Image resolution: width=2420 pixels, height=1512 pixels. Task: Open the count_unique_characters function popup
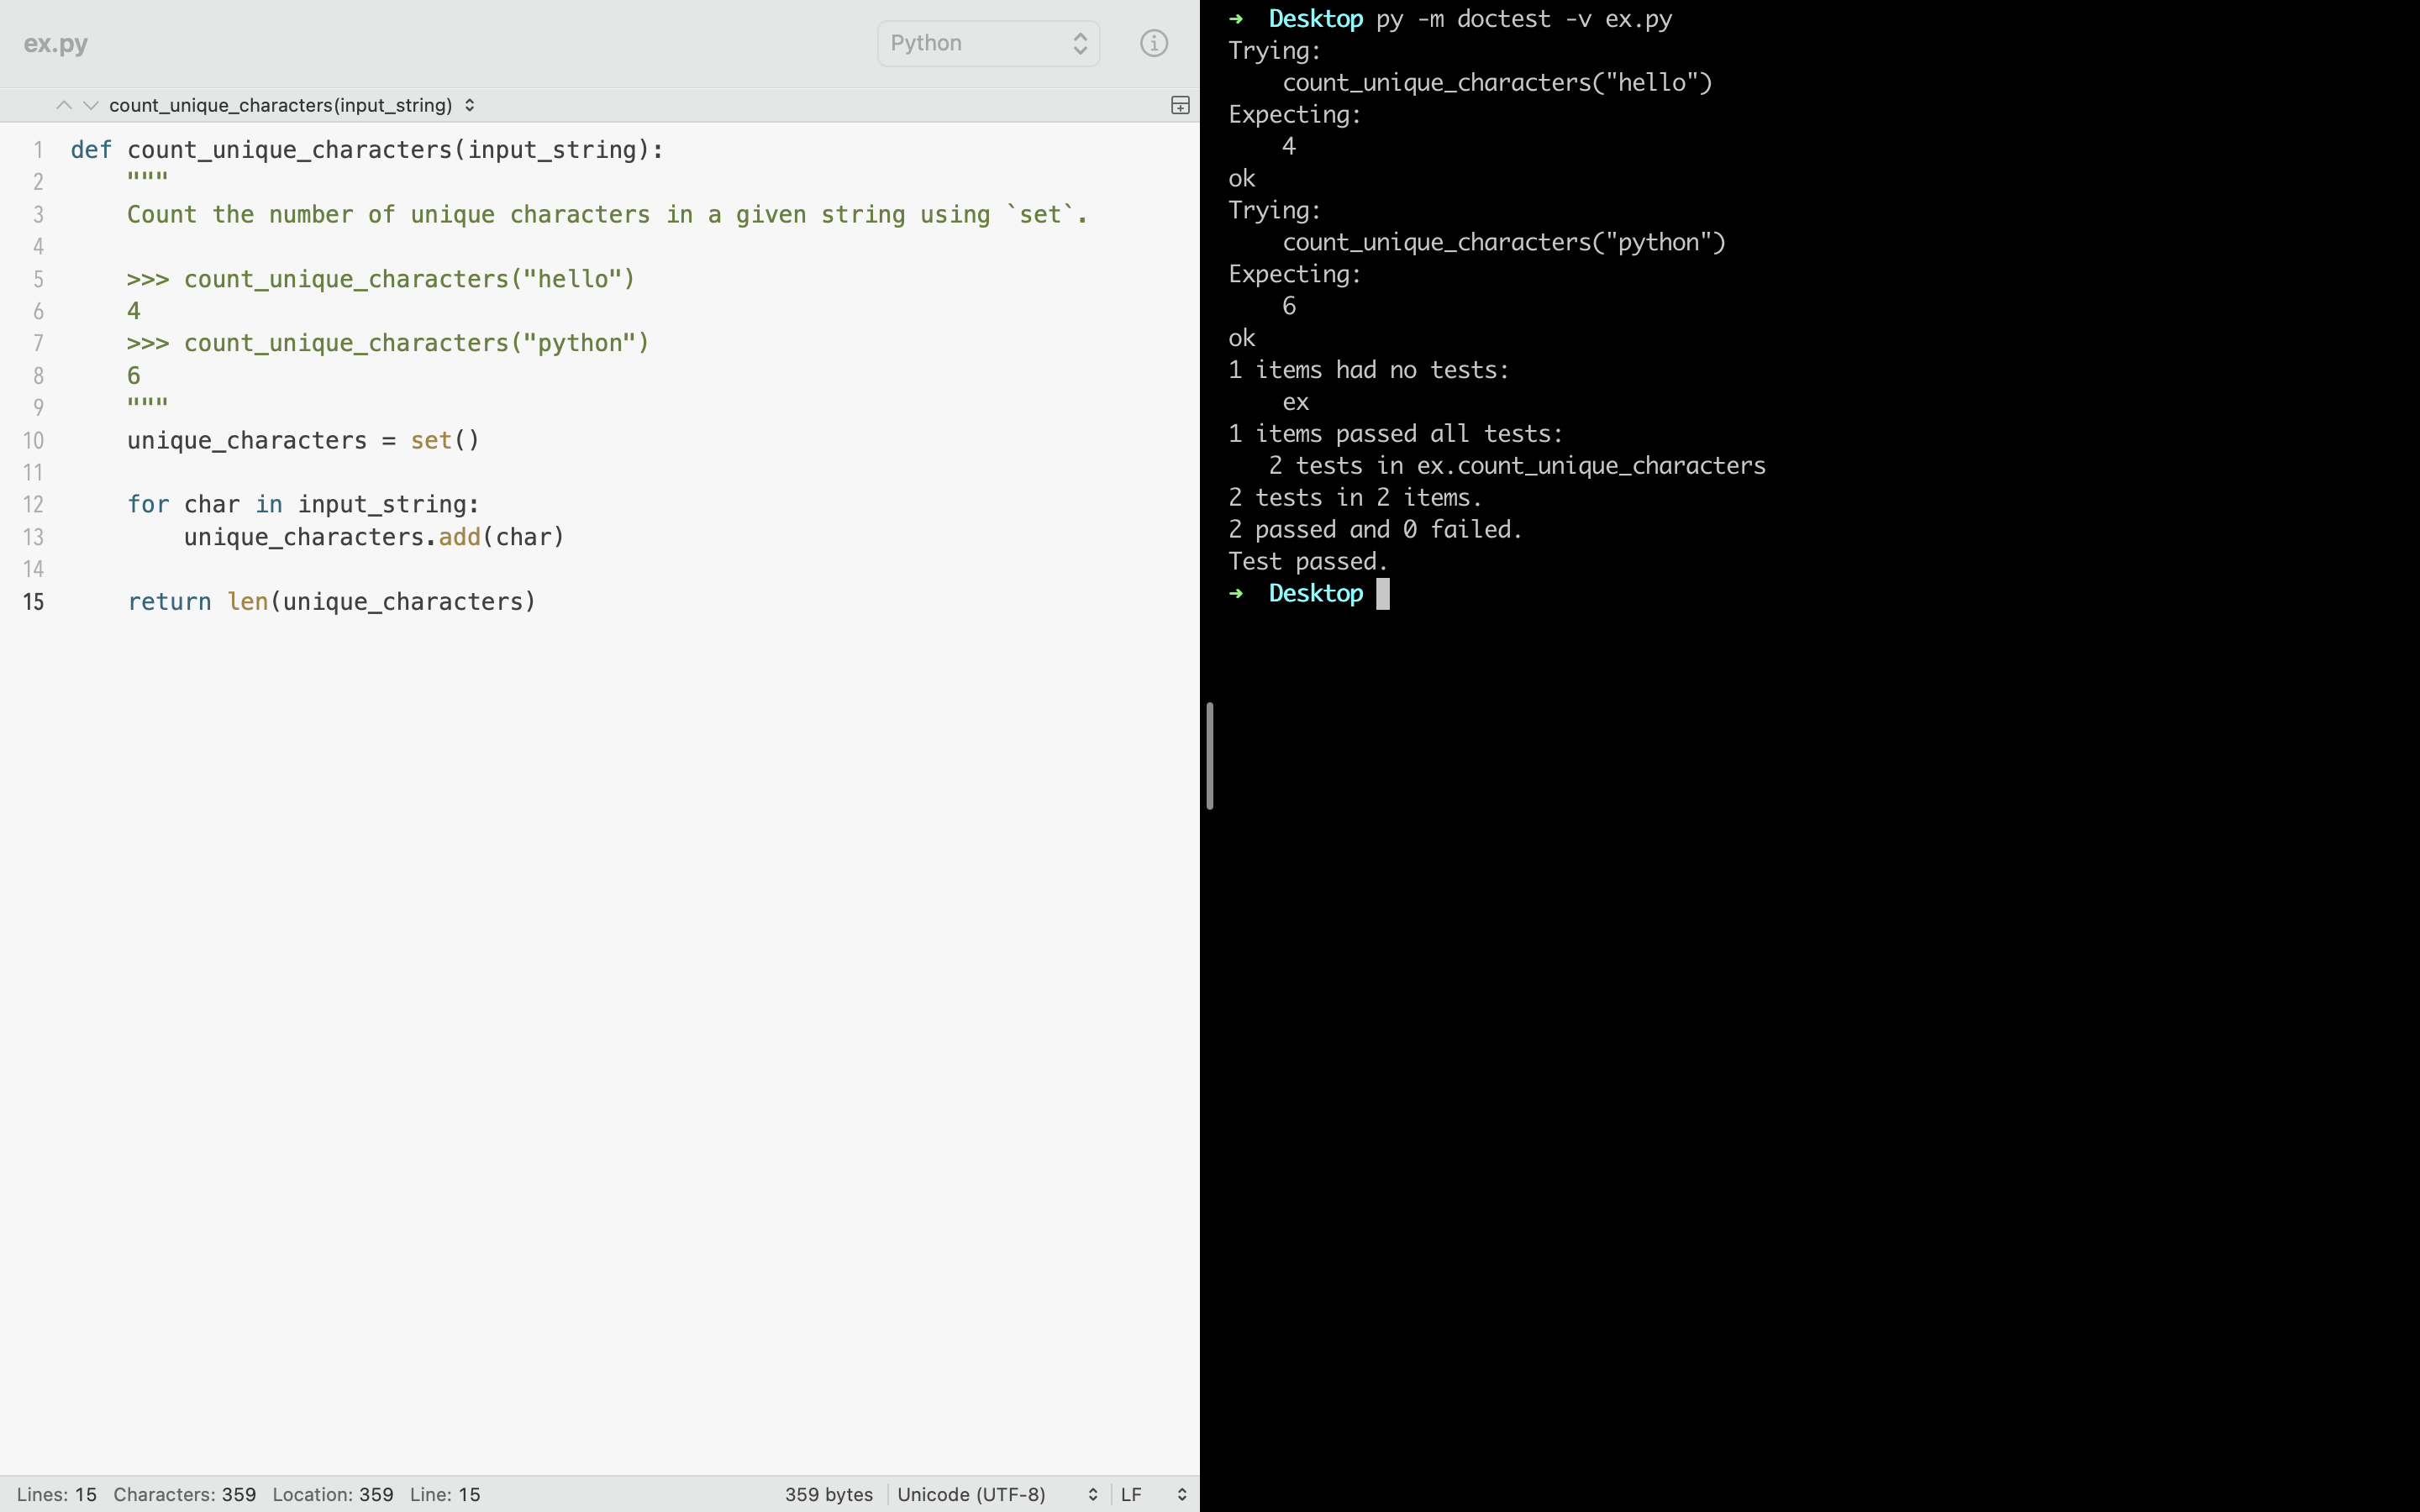(x=292, y=105)
